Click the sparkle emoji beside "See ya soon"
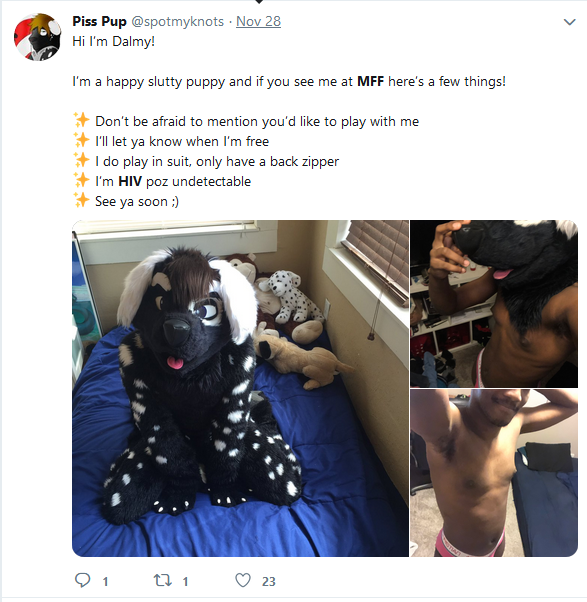Viewport: 587px width, 602px height. [x=81, y=200]
